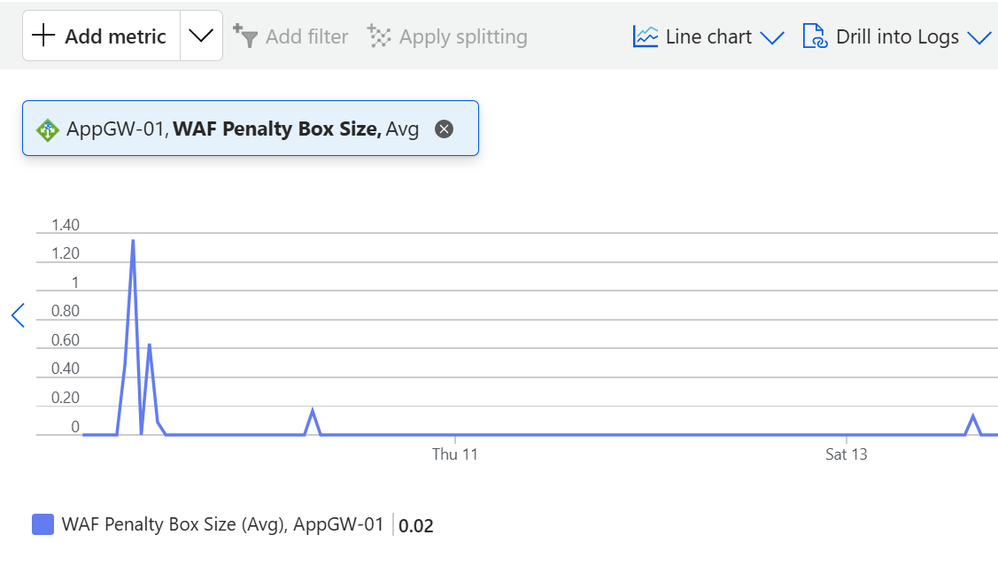998x567 pixels.
Task: Remove the WAF Penalty Box Size metric
Action: (444, 129)
